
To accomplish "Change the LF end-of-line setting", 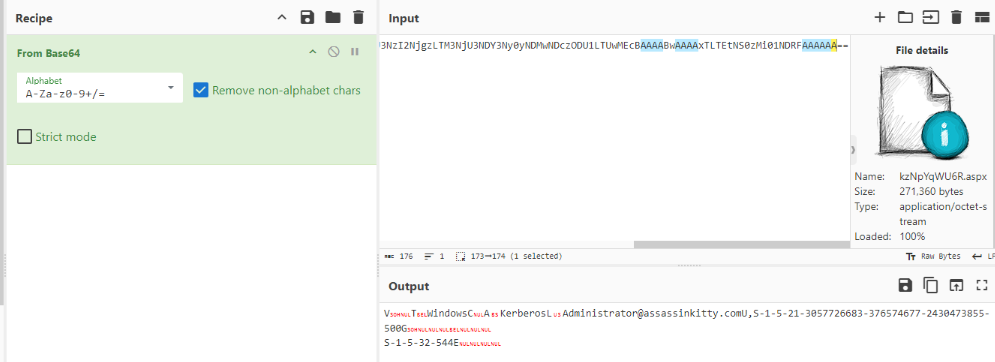I will point(983,257).
